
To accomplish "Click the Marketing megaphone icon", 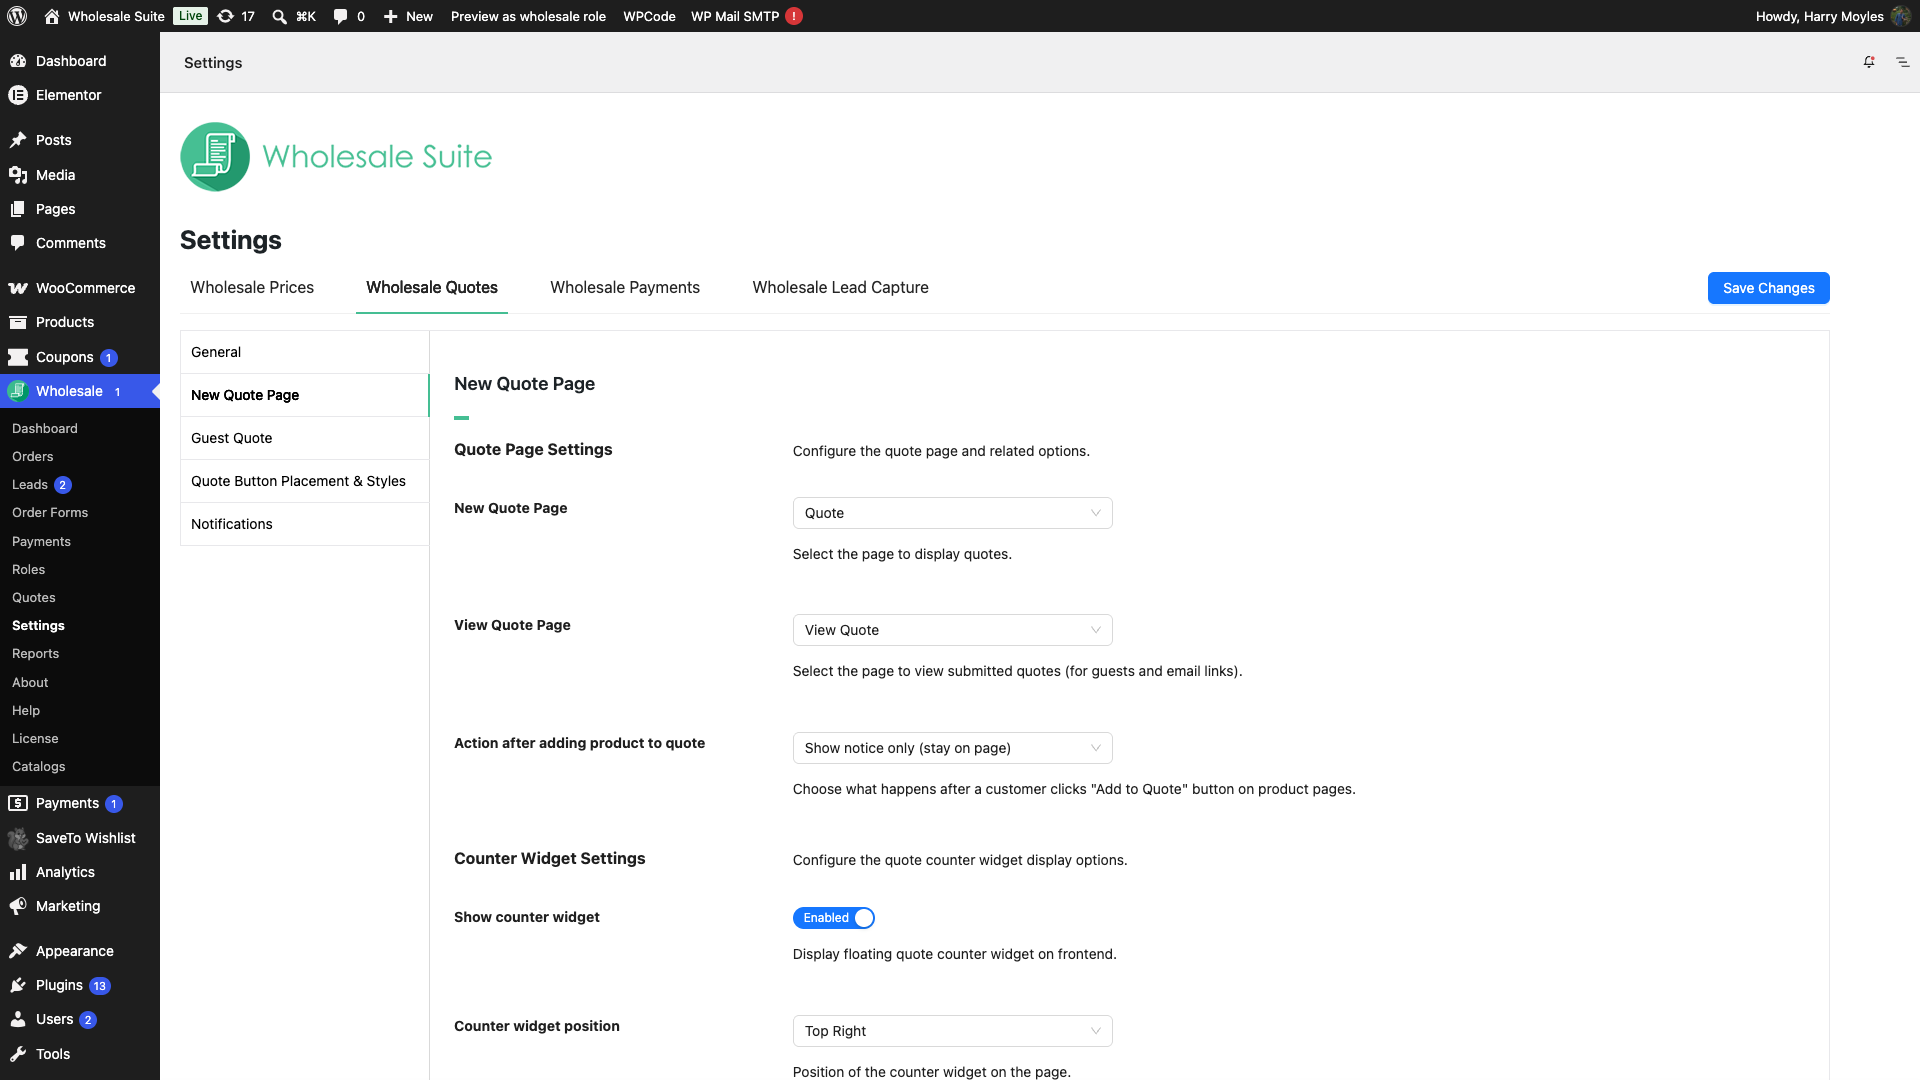I will 18,906.
